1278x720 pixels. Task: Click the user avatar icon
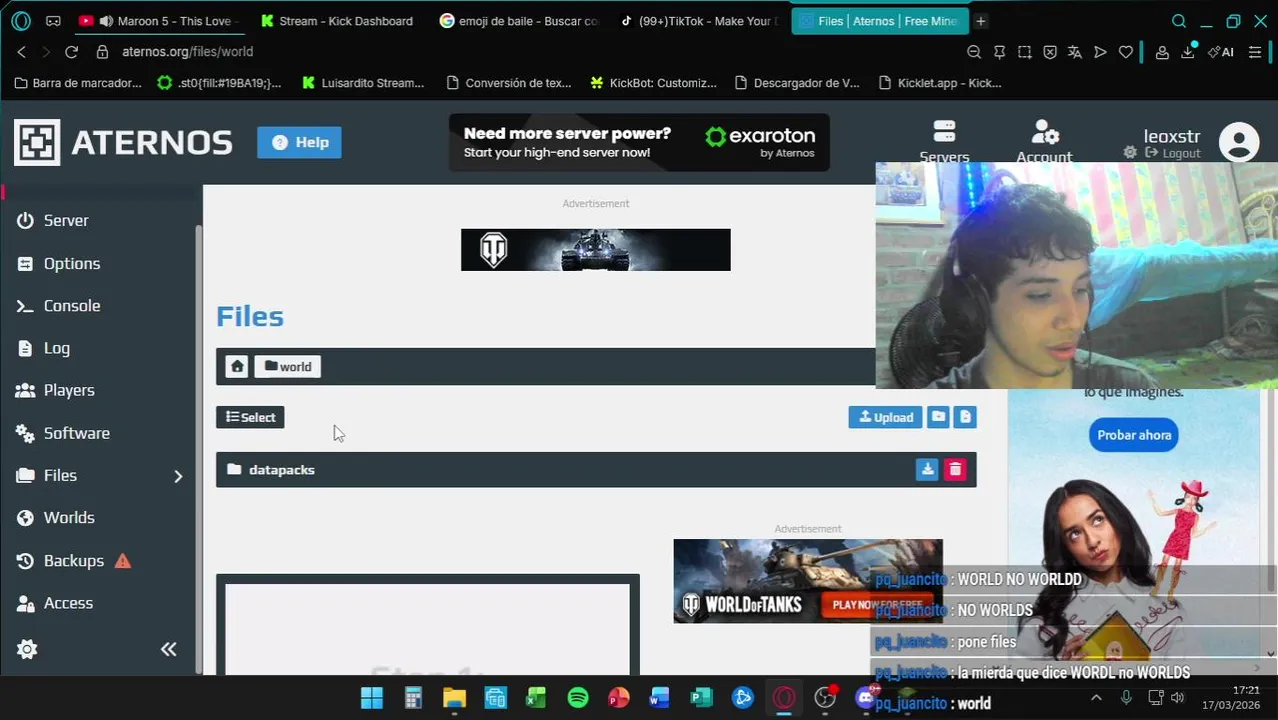point(1239,142)
